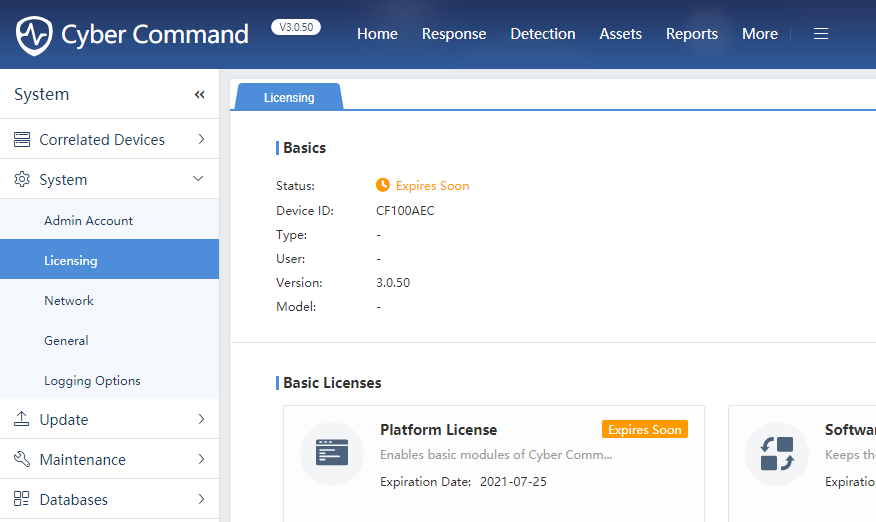Go to Home in top navigation
The width and height of the screenshot is (876, 522).
click(377, 34)
